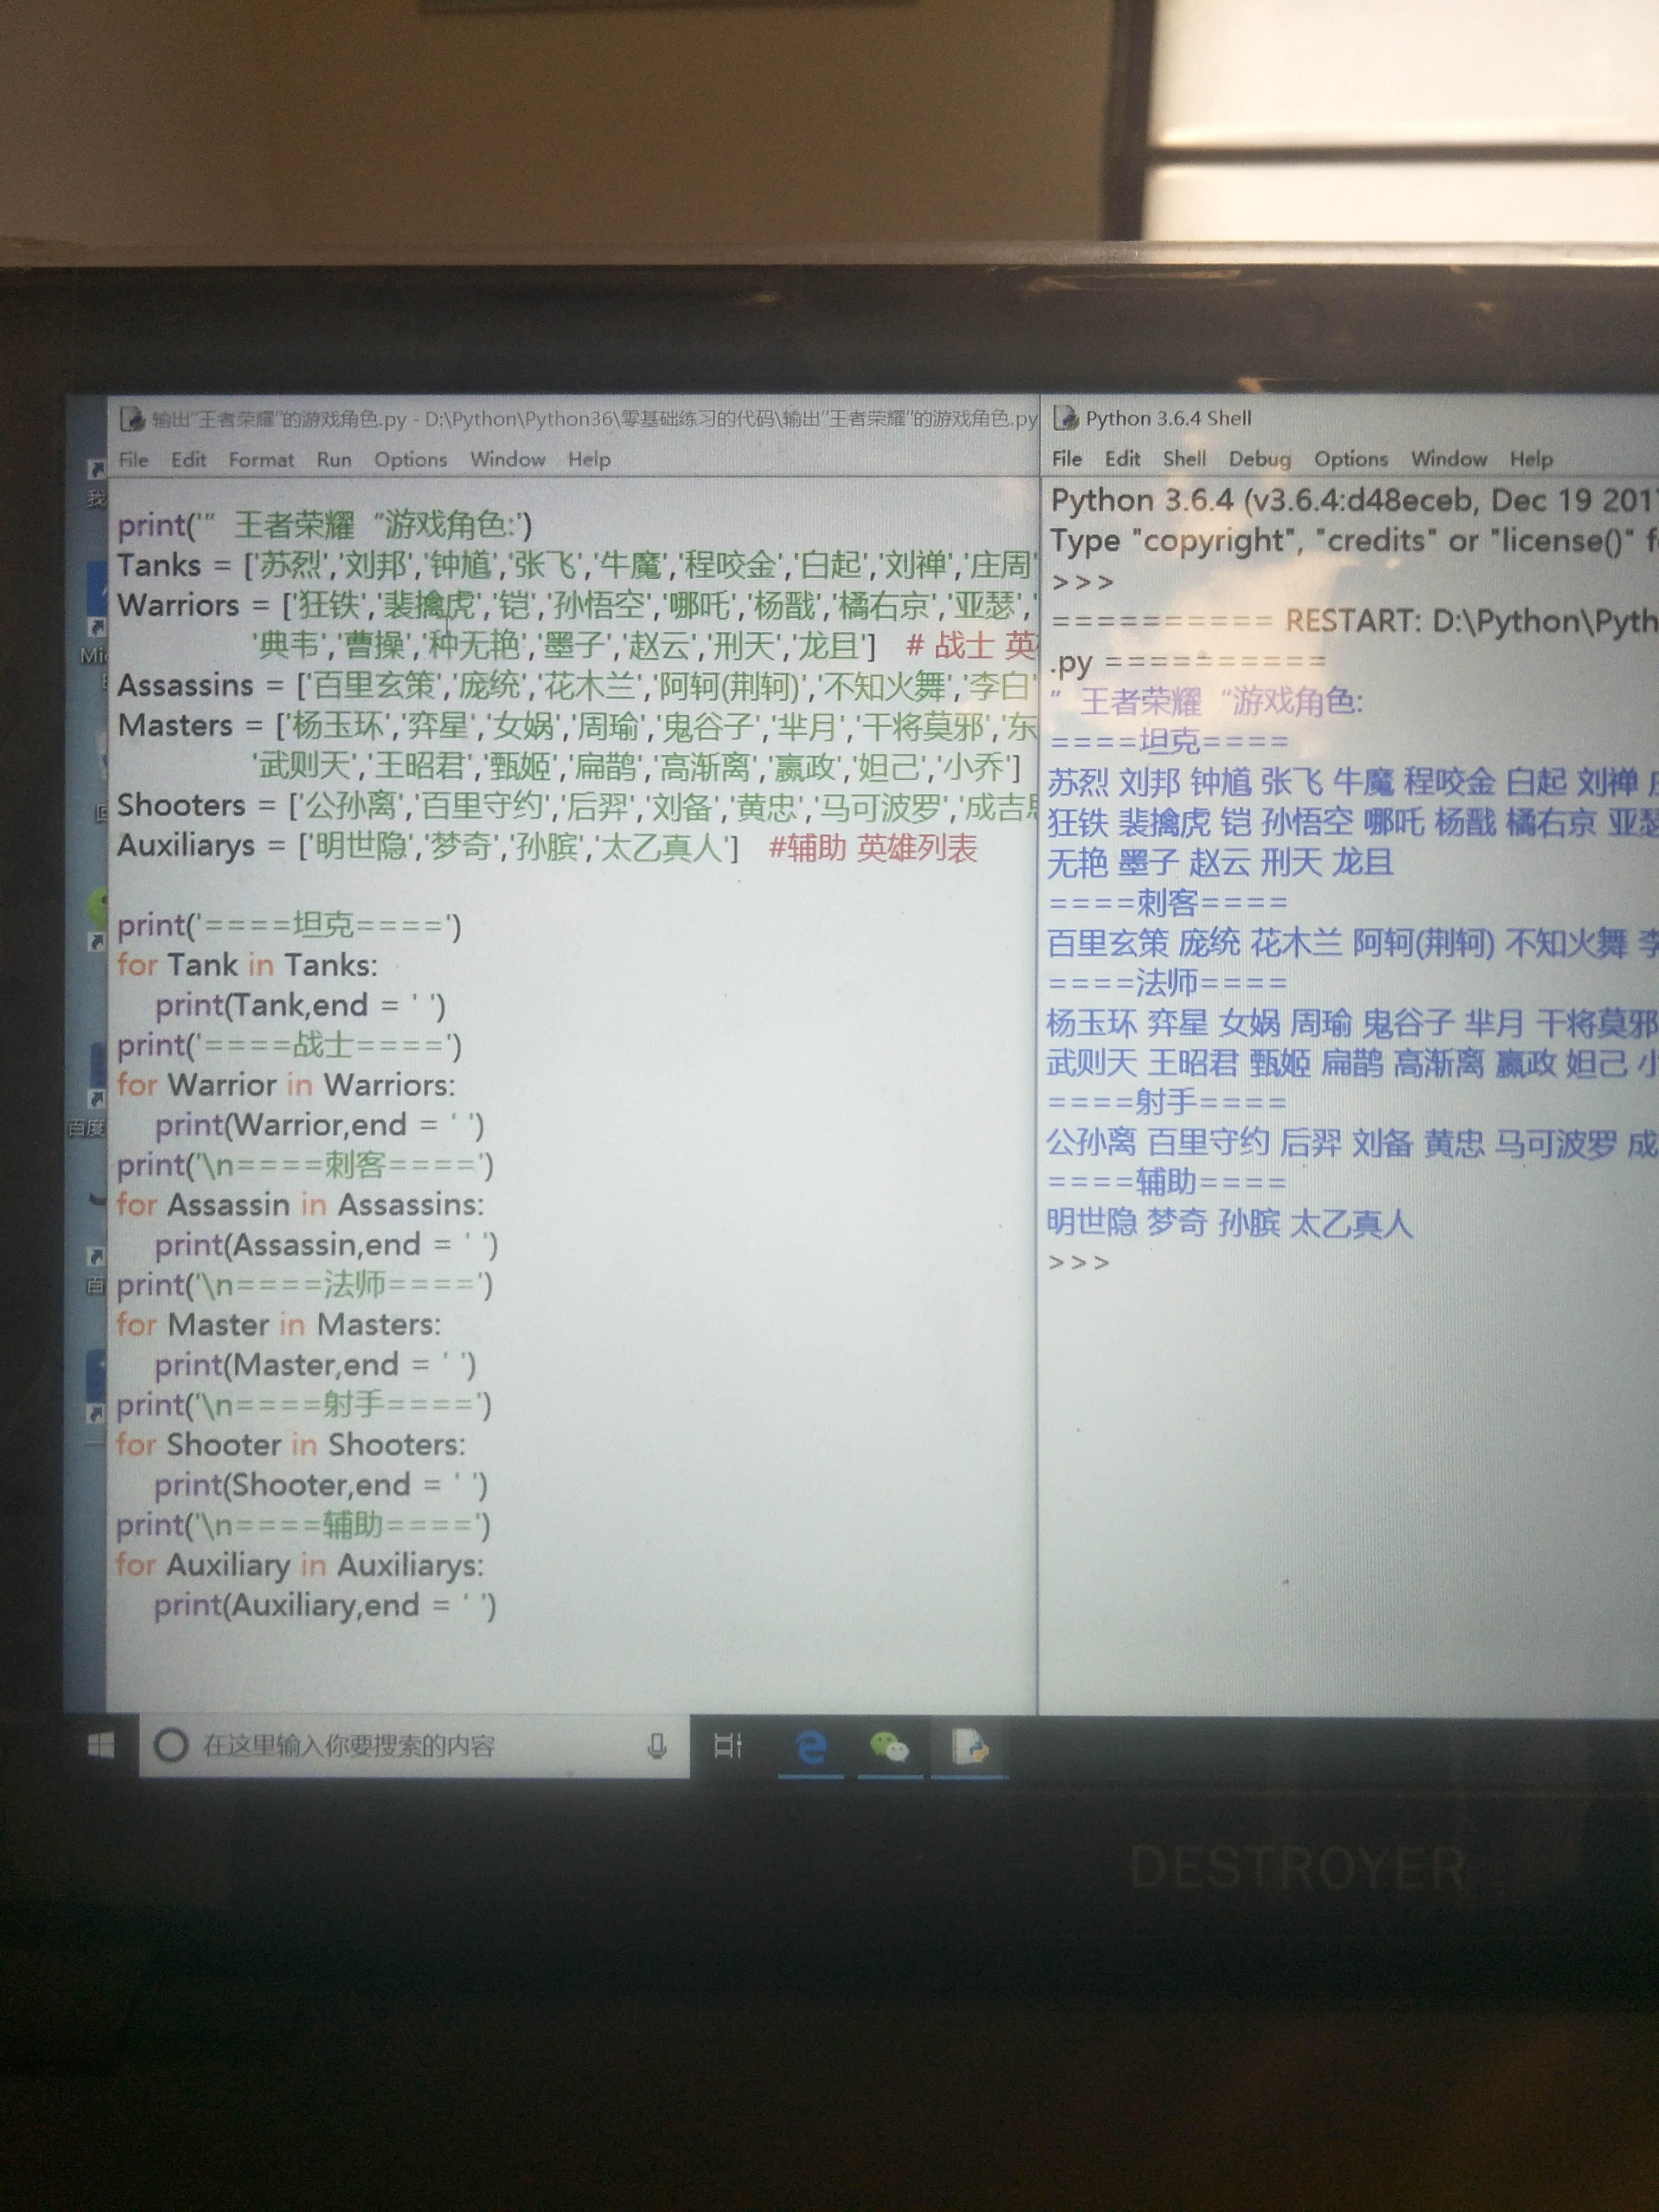Screen dimensions: 1659x2212
Task: Open Options menu in Python Shell
Action: (x=1350, y=459)
